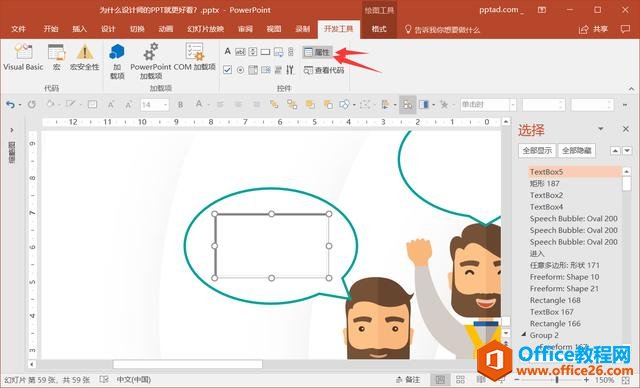Insert the Option Button control
The image size is (640, 388).
click(240, 70)
